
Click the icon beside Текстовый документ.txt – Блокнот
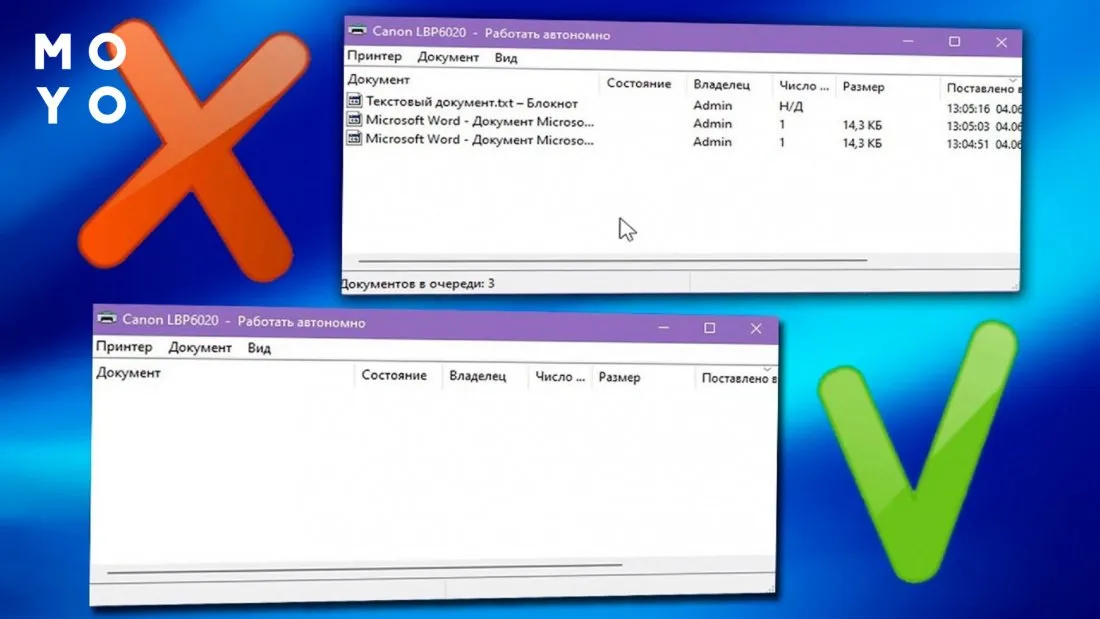354,101
